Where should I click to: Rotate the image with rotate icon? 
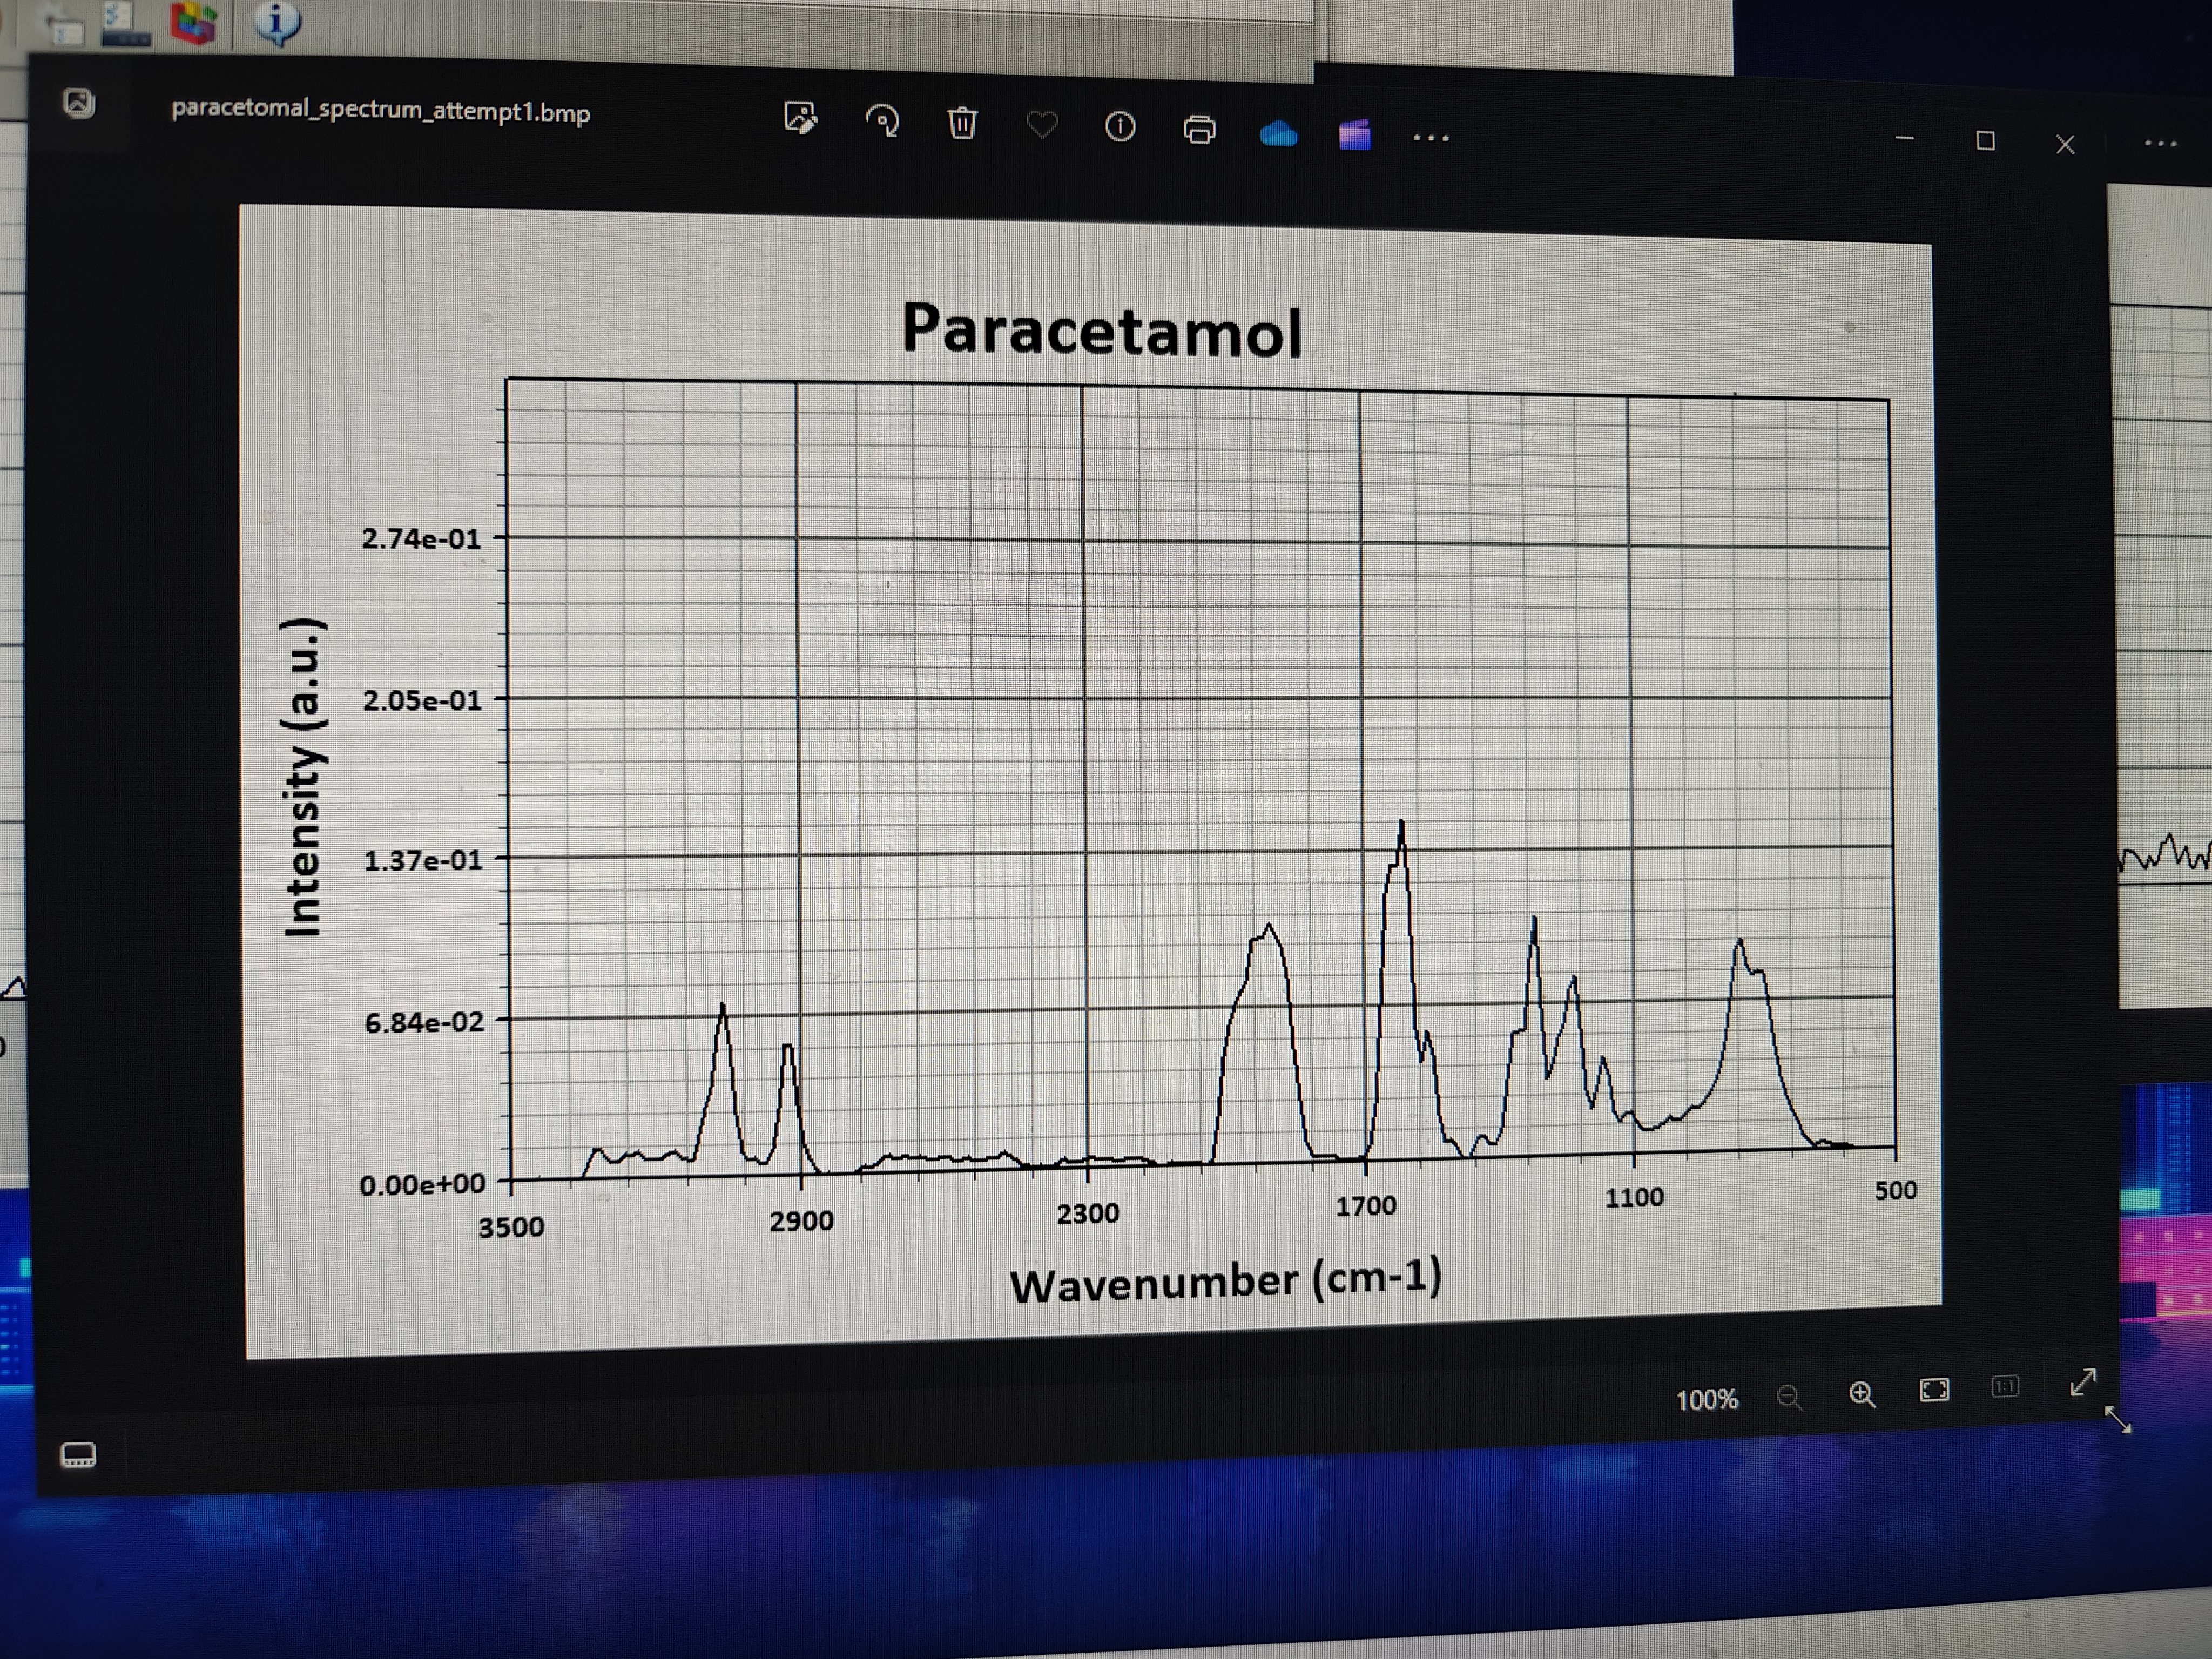pyautogui.click(x=882, y=121)
